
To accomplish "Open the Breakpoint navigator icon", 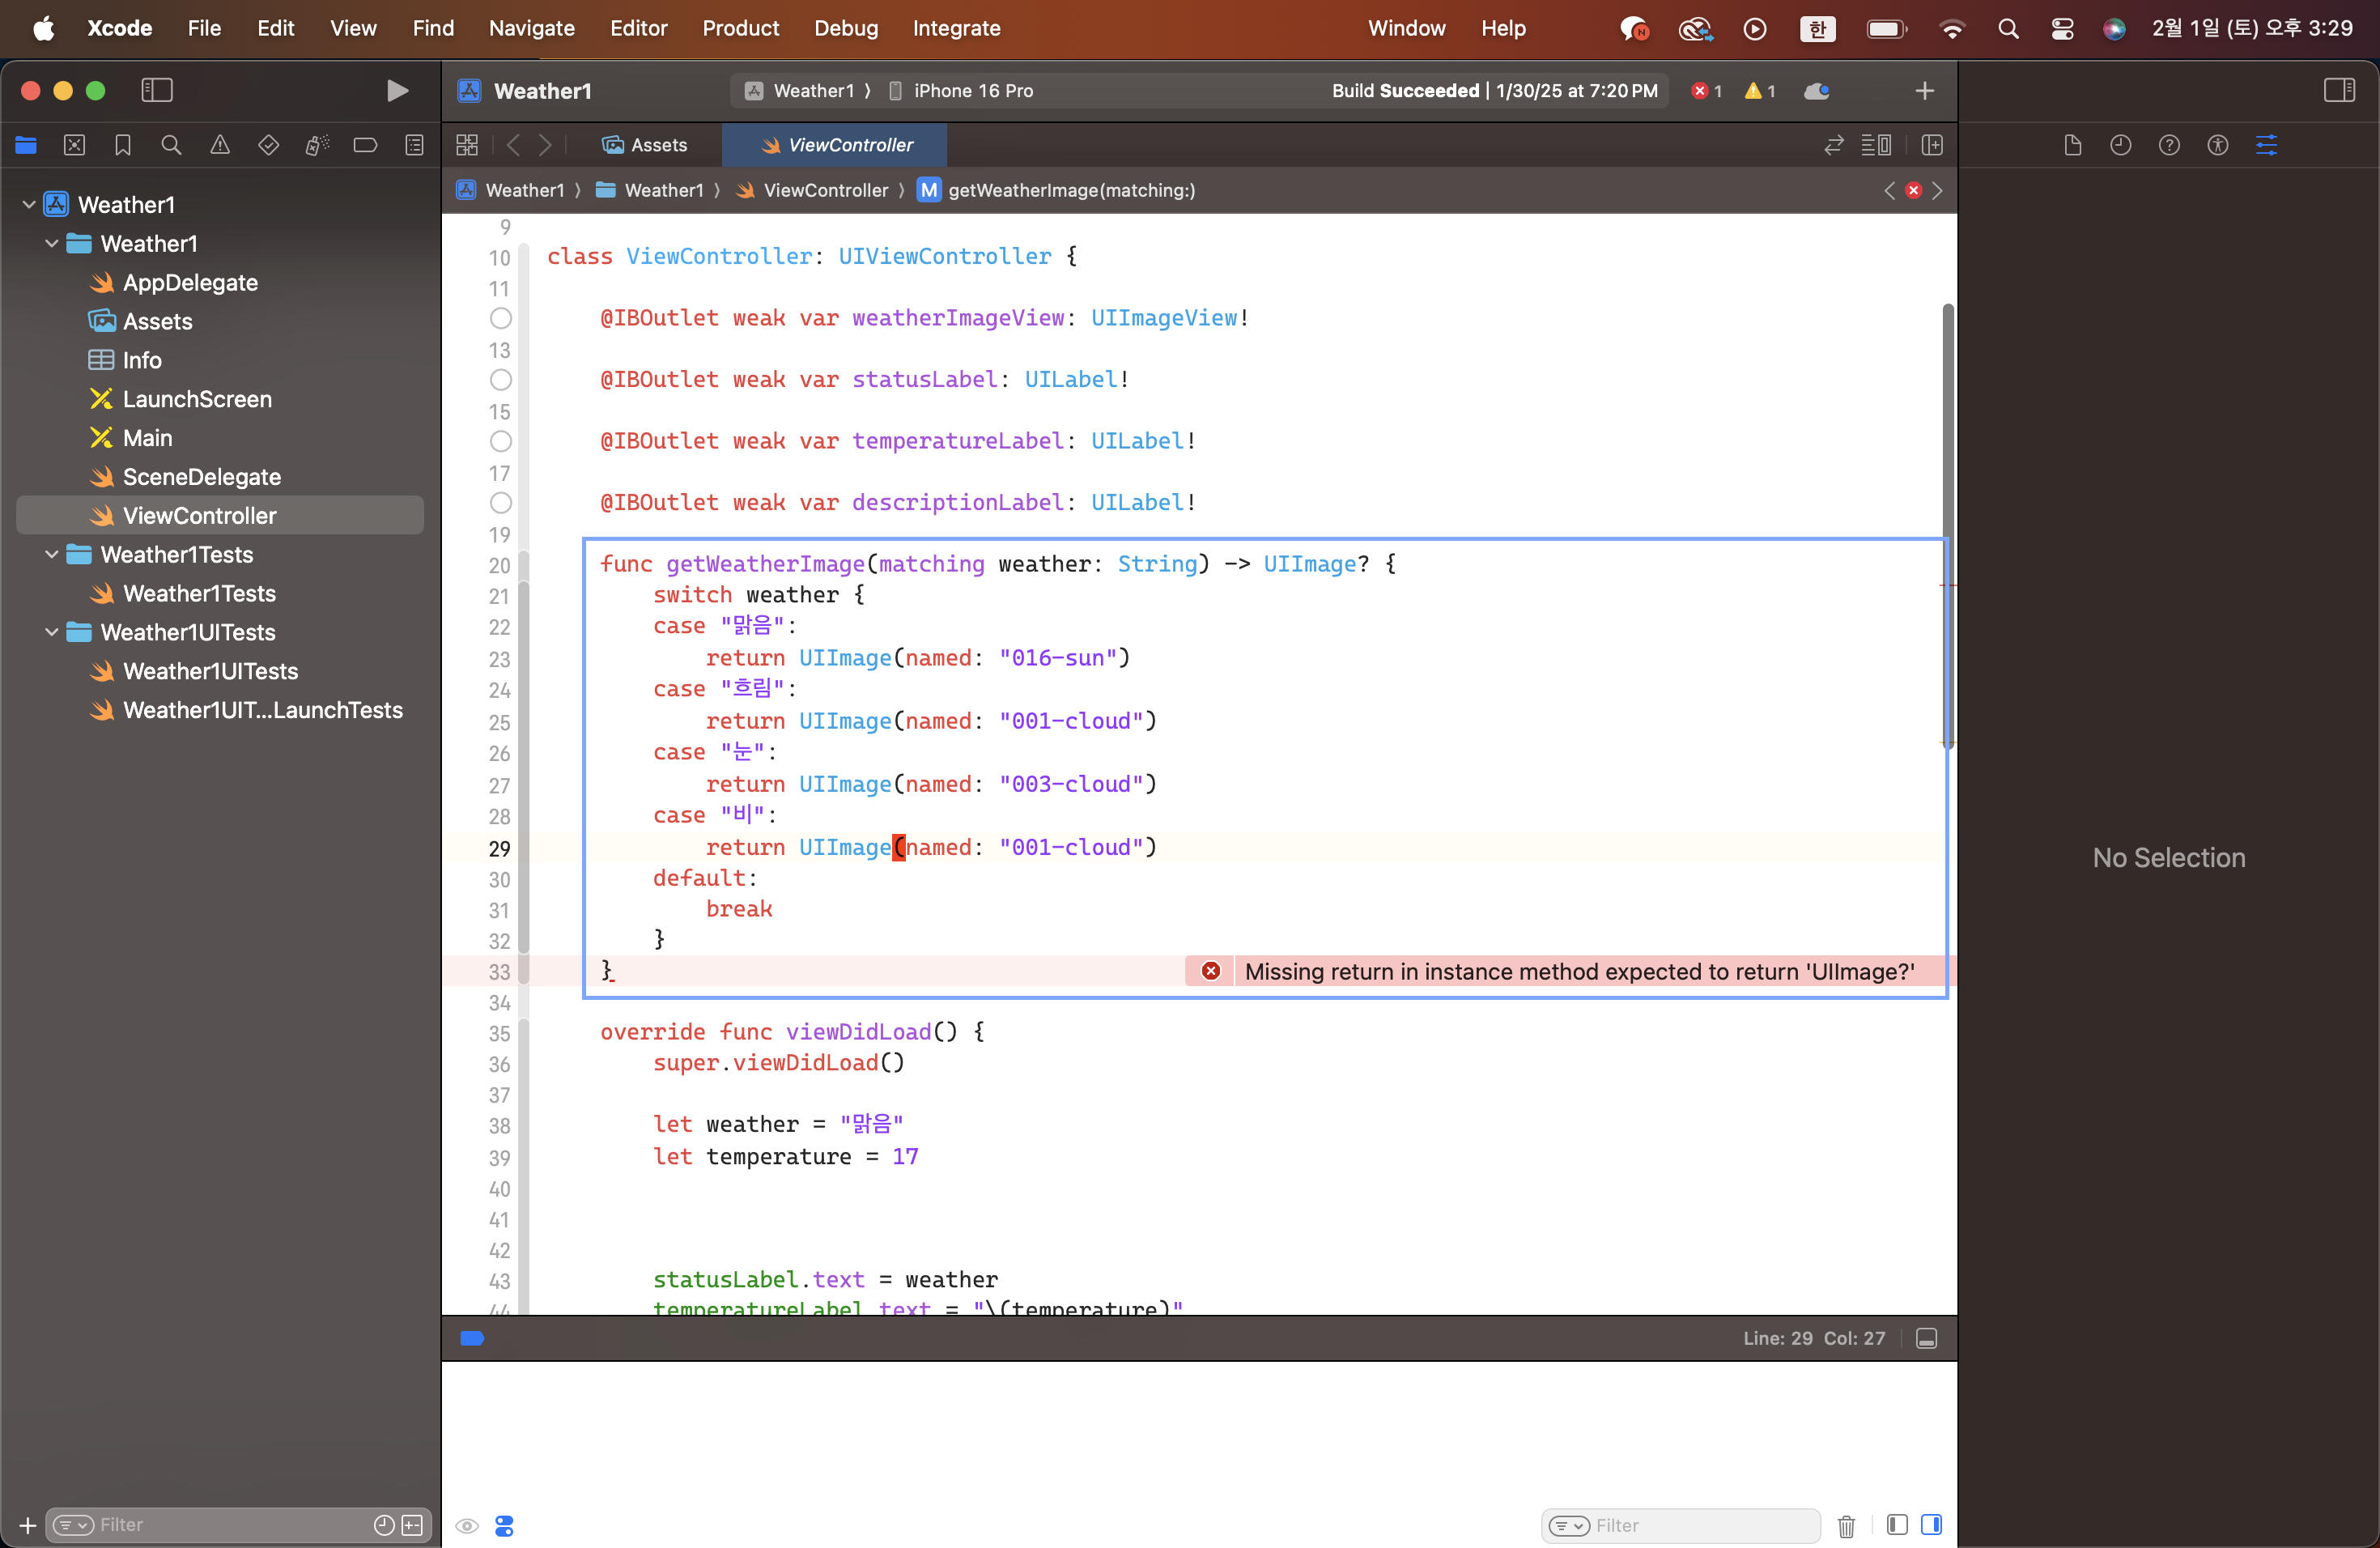I will click(365, 146).
